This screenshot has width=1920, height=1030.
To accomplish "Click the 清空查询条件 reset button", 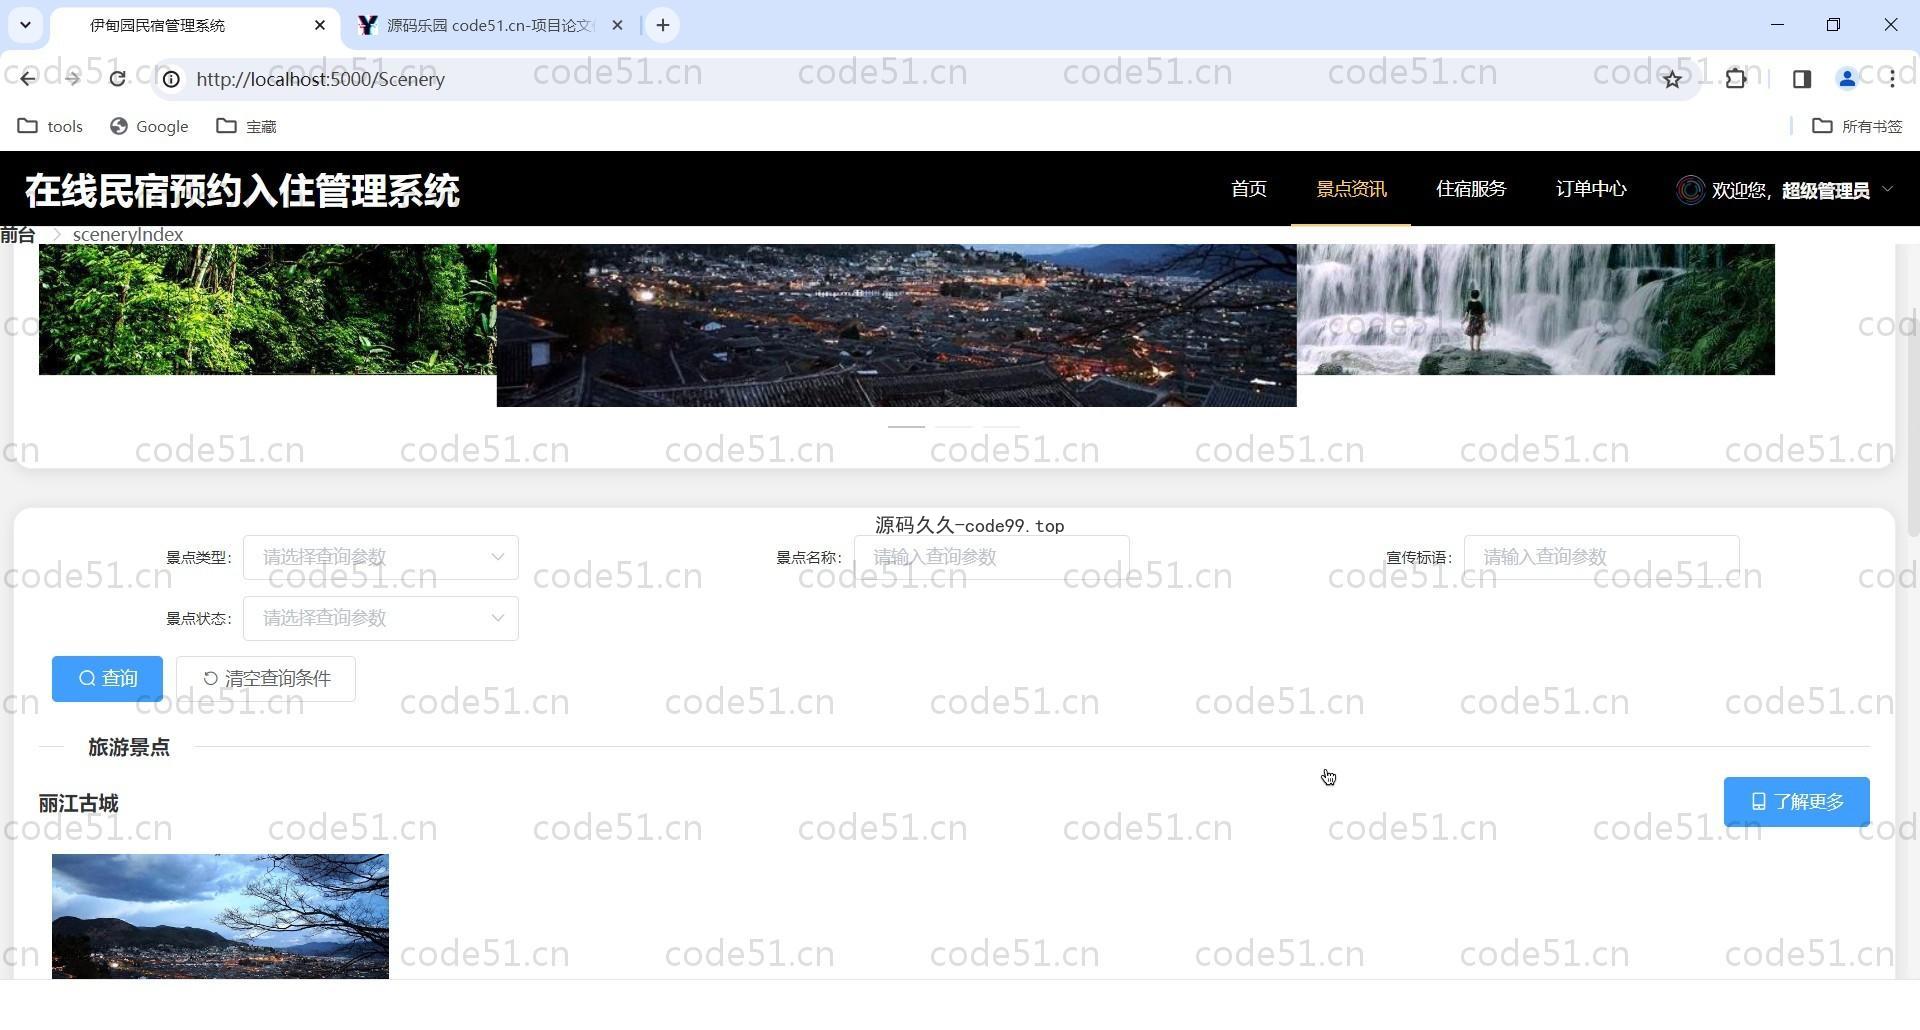I will pyautogui.click(x=266, y=679).
